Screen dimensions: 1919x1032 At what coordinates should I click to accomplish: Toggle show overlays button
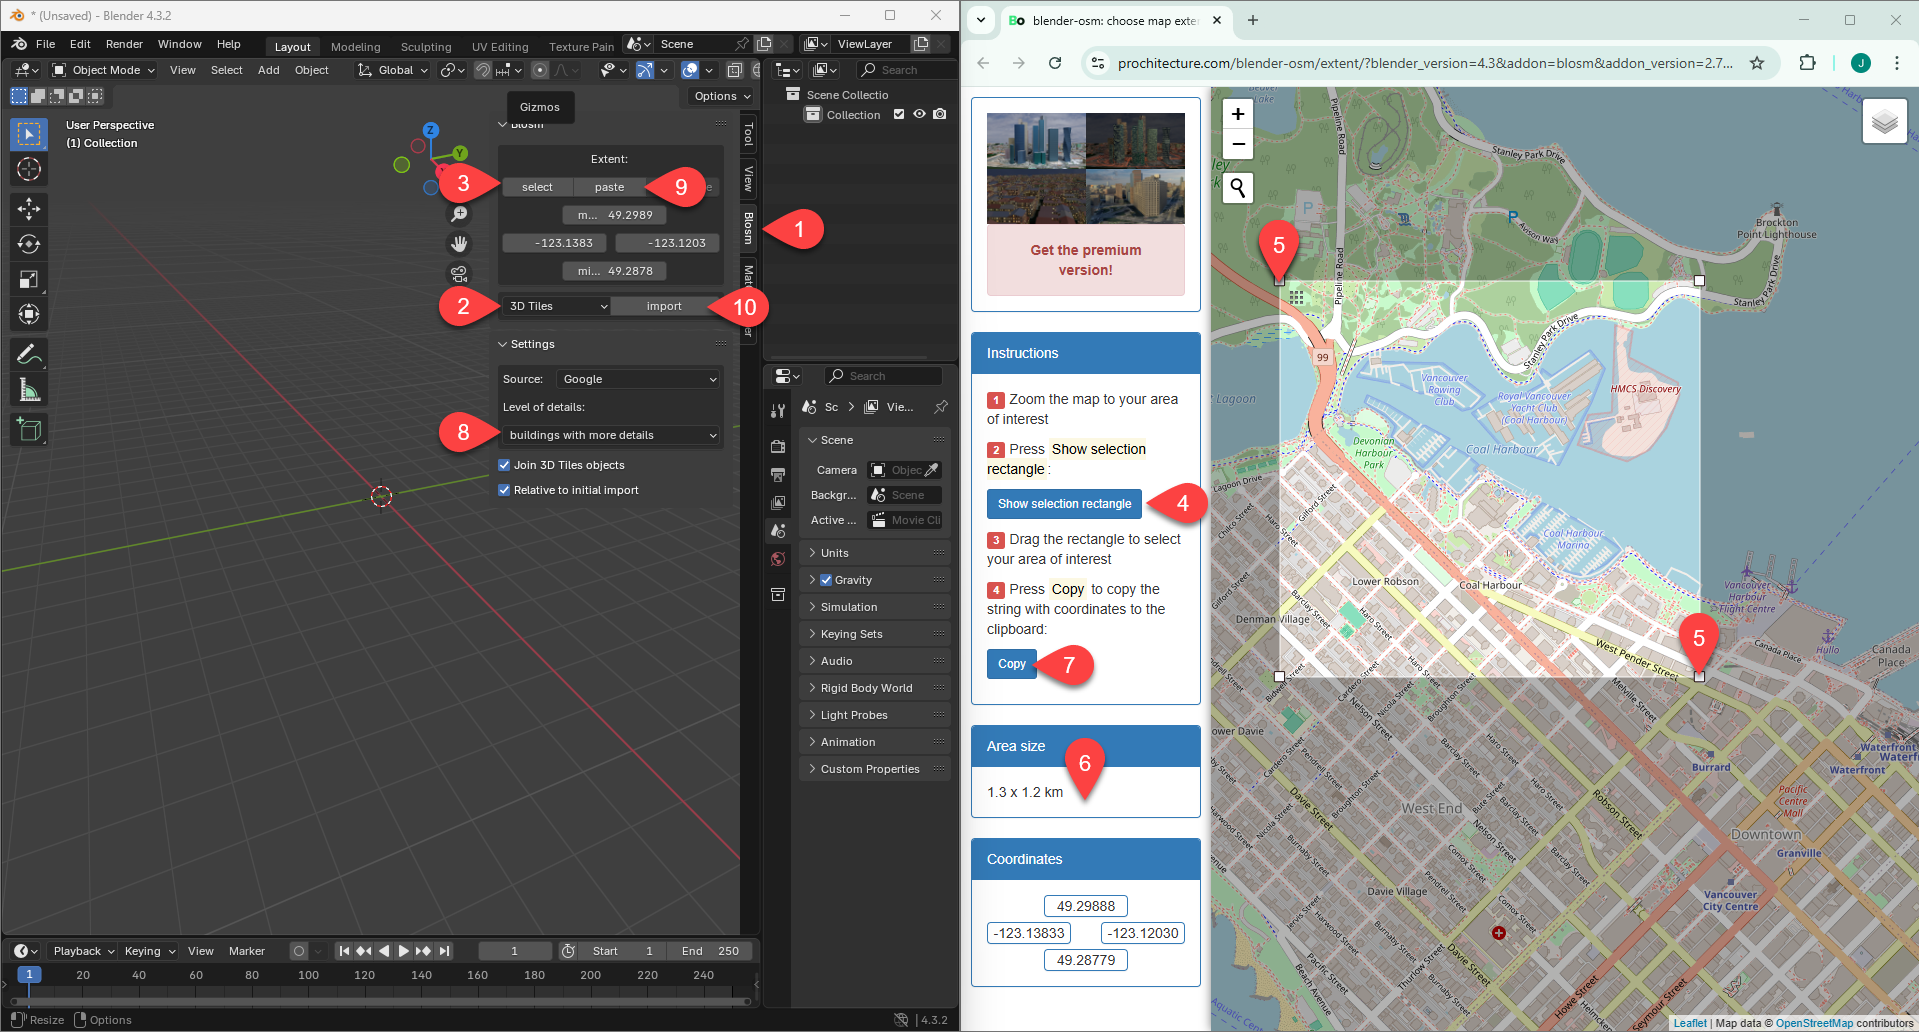pyautogui.click(x=690, y=70)
